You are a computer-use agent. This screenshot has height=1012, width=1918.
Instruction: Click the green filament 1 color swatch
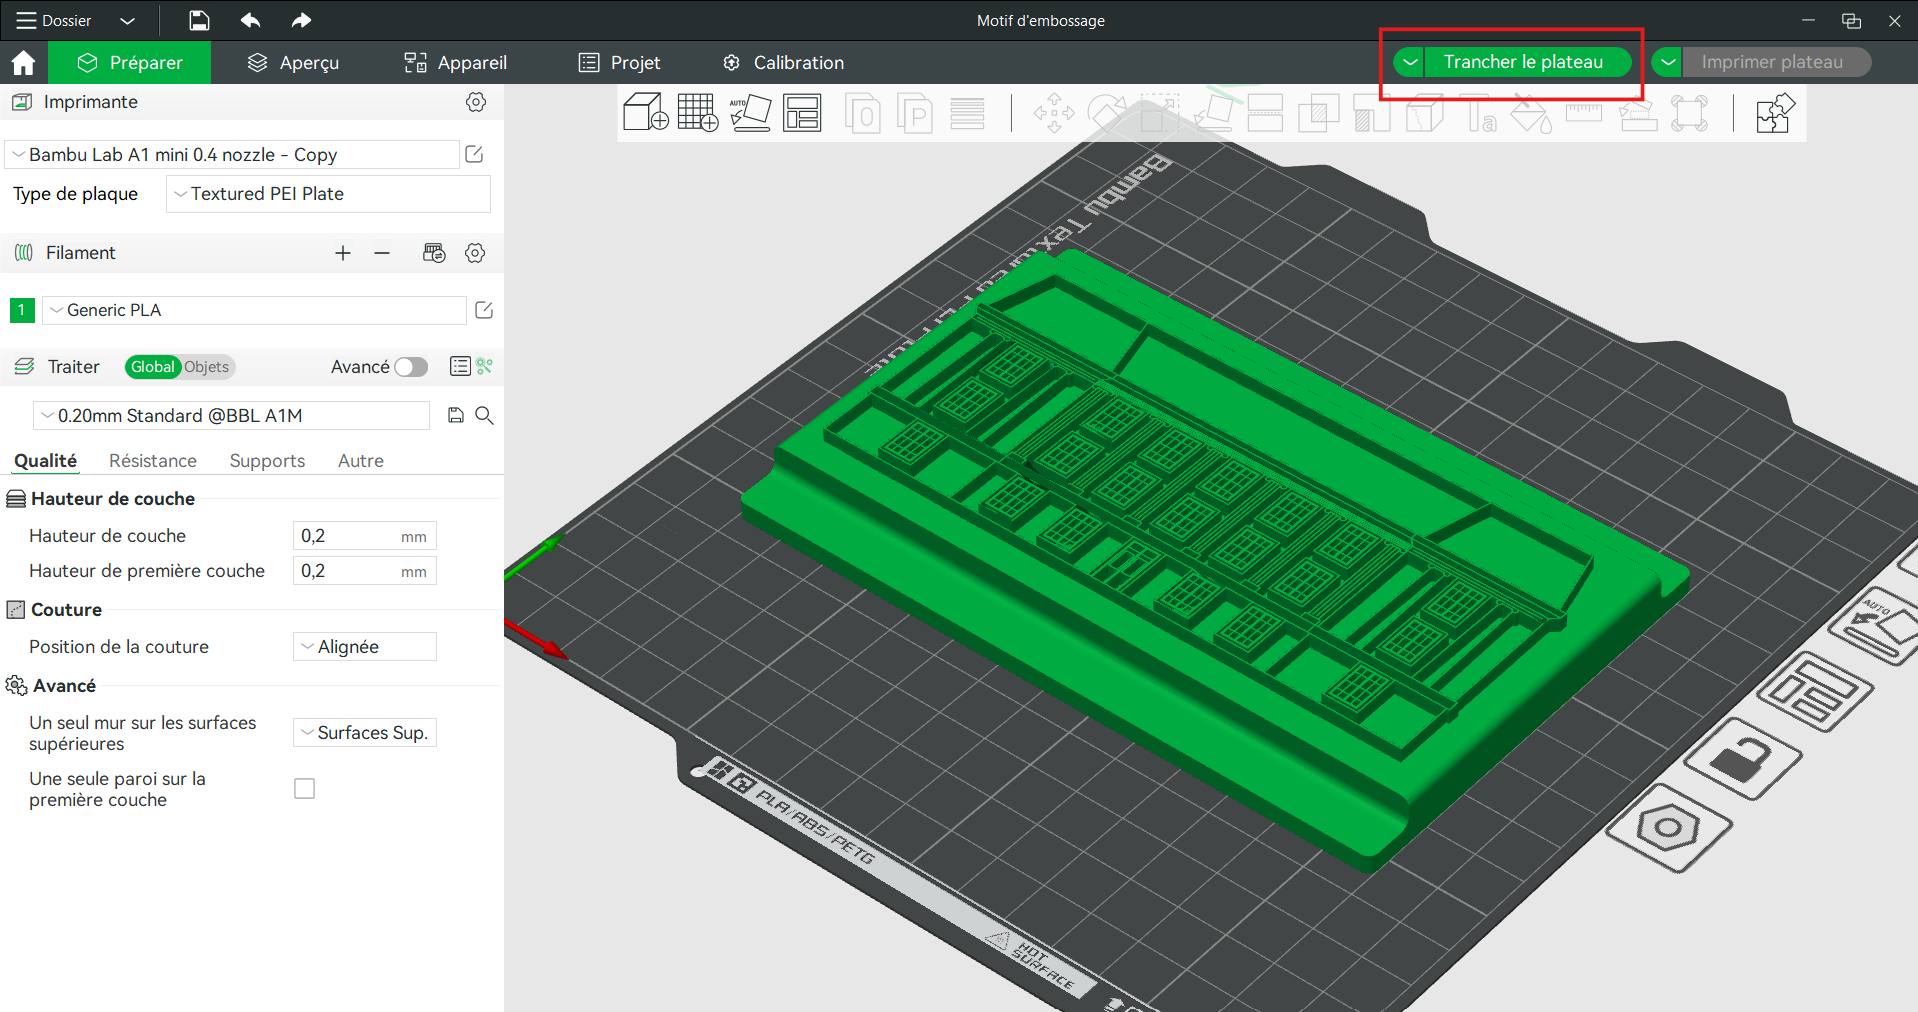(x=22, y=310)
